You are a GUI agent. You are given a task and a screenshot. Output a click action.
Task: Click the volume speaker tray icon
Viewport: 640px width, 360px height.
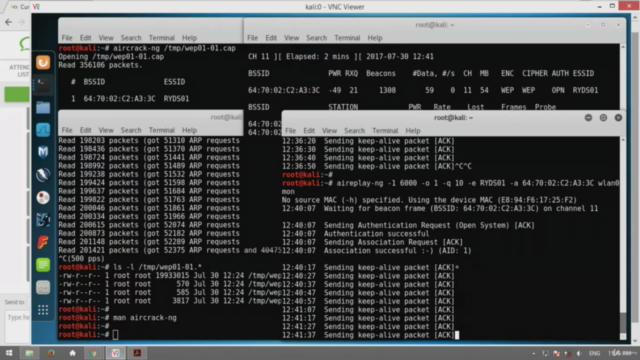click(x=578, y=353)
